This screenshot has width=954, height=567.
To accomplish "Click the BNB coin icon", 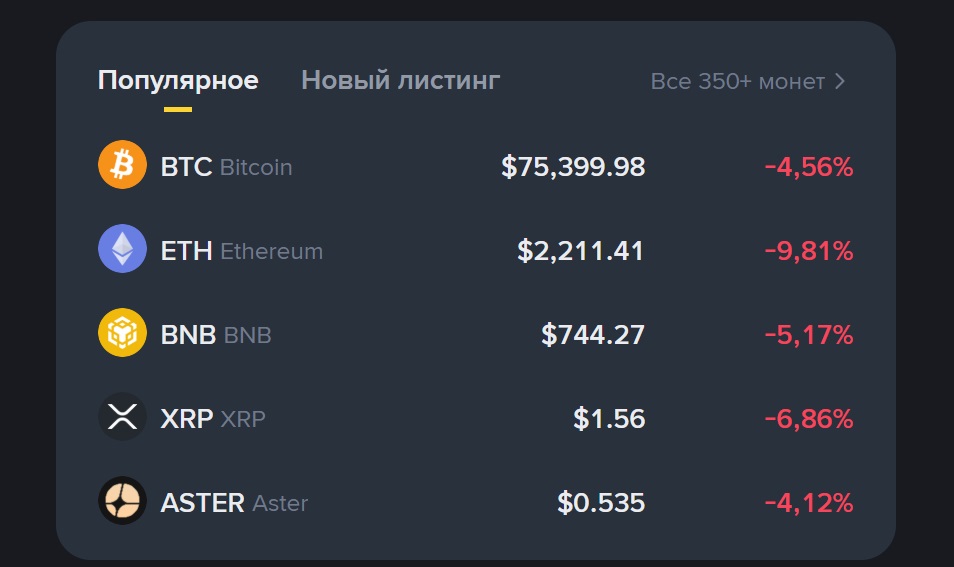I will click(122, 334).
